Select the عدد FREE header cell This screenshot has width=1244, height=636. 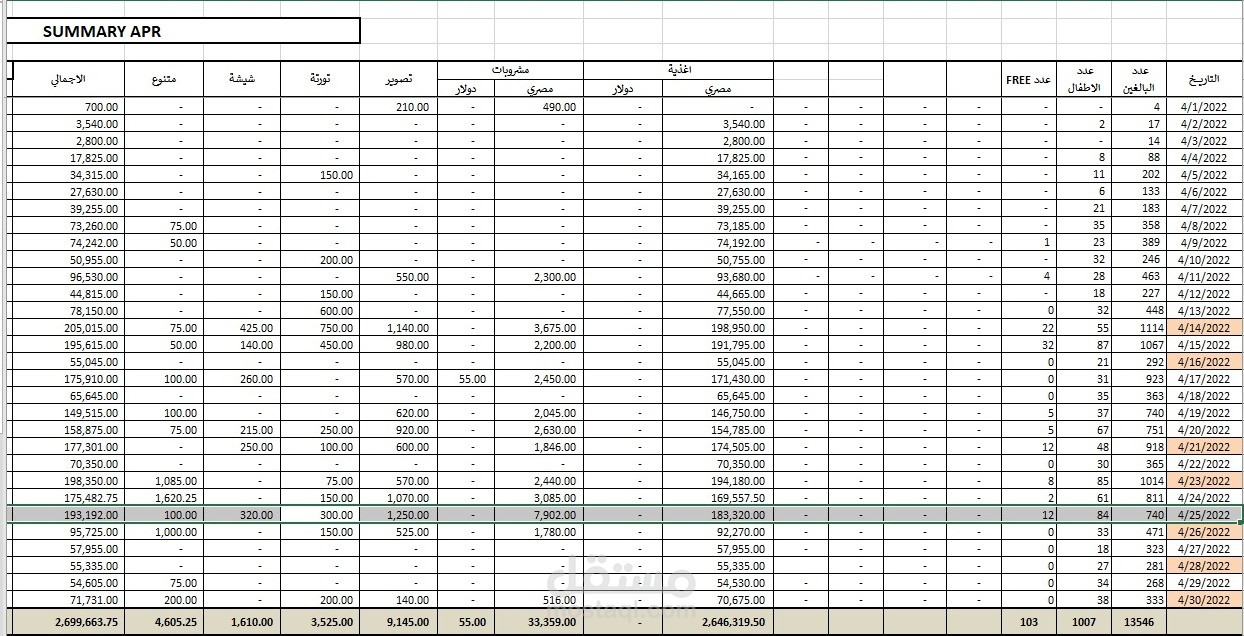pos(1030,79)
